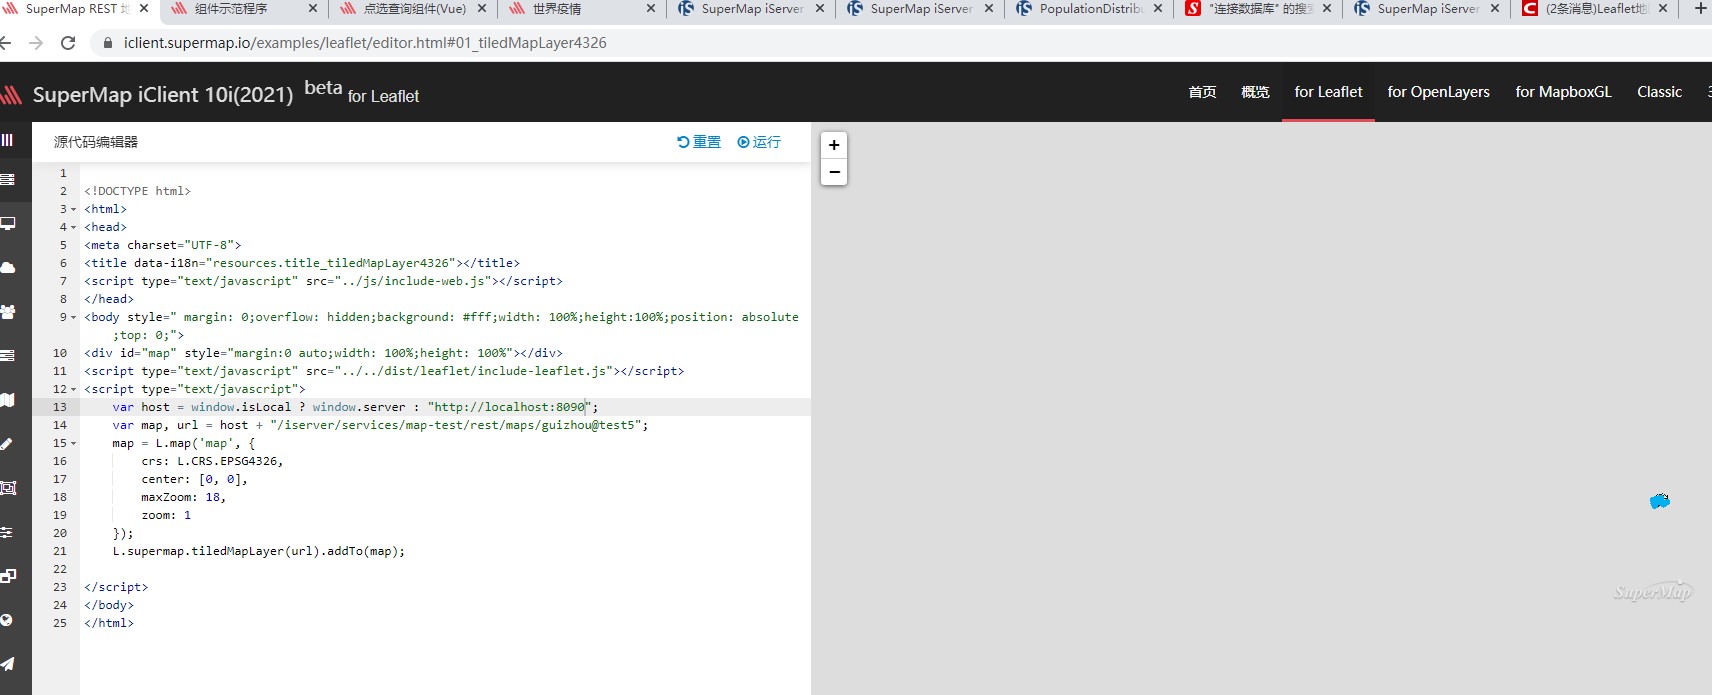Close the 点选查询组件(Vue) tab
The image size is (1712, 695).
click(482, 8)
